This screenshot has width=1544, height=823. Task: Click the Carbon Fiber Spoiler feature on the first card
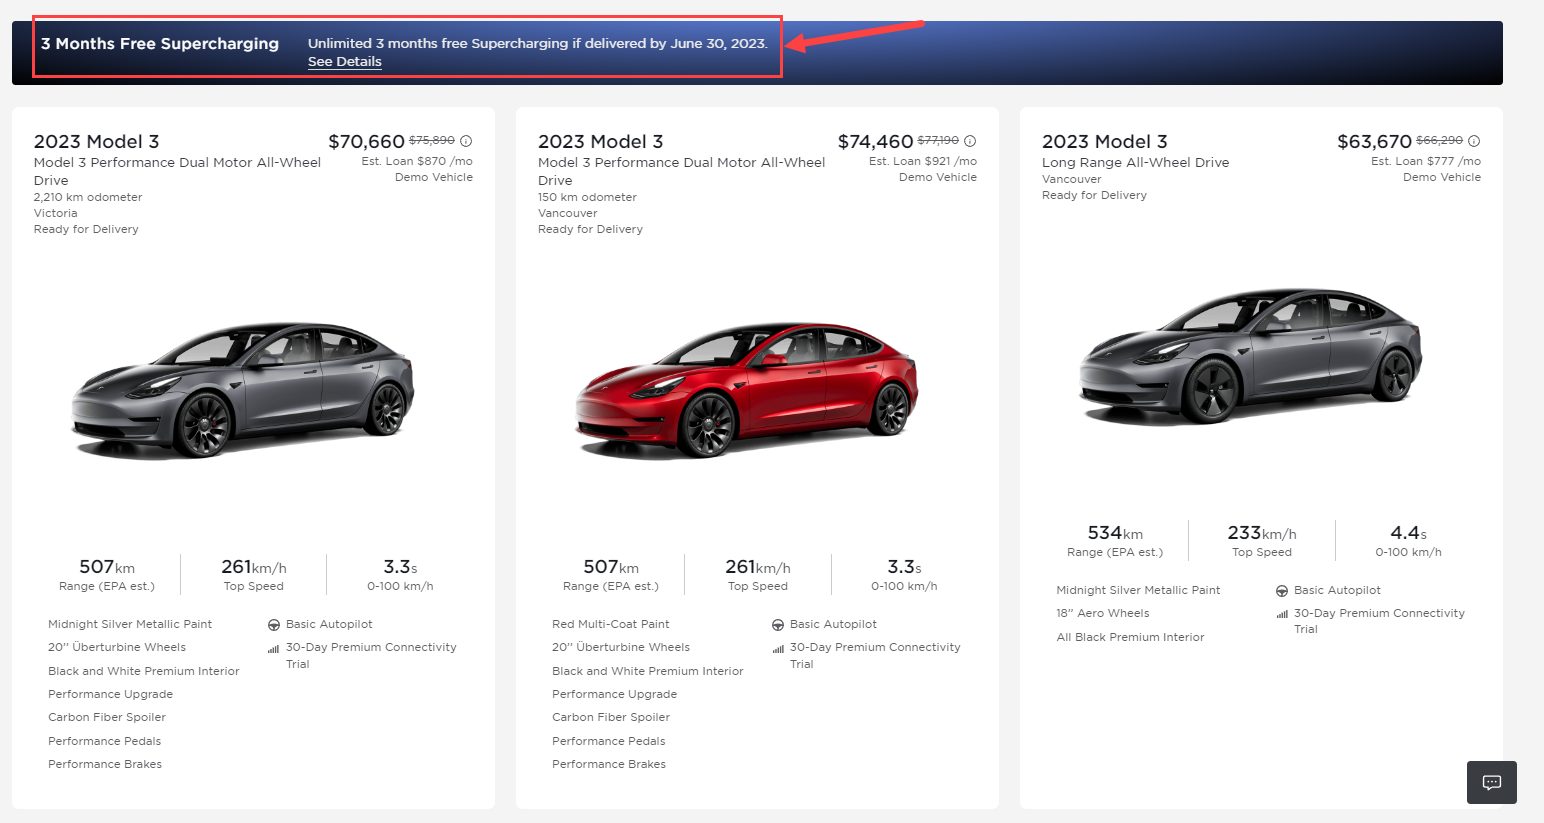coord(107,717)
